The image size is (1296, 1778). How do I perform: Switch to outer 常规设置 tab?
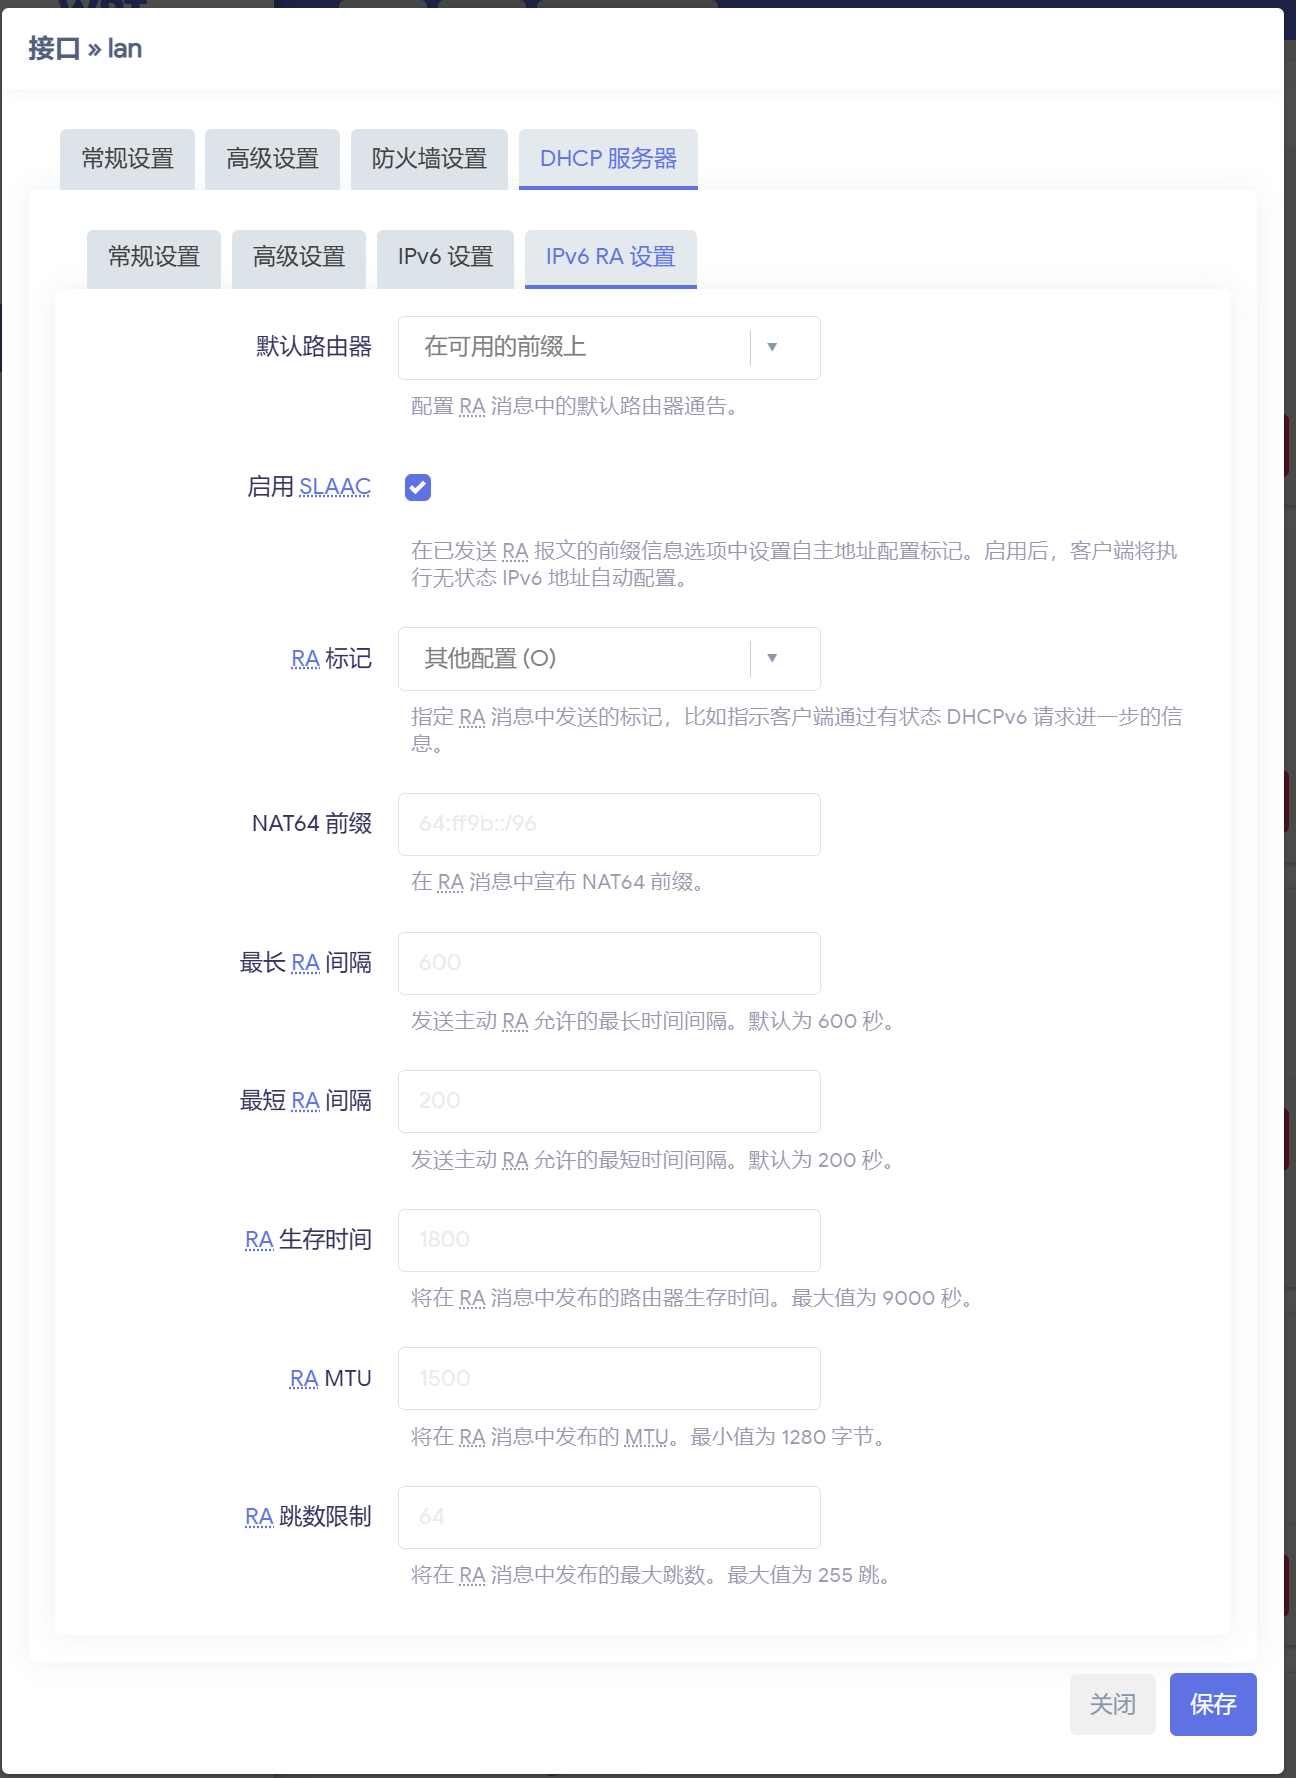pos(127,159)
